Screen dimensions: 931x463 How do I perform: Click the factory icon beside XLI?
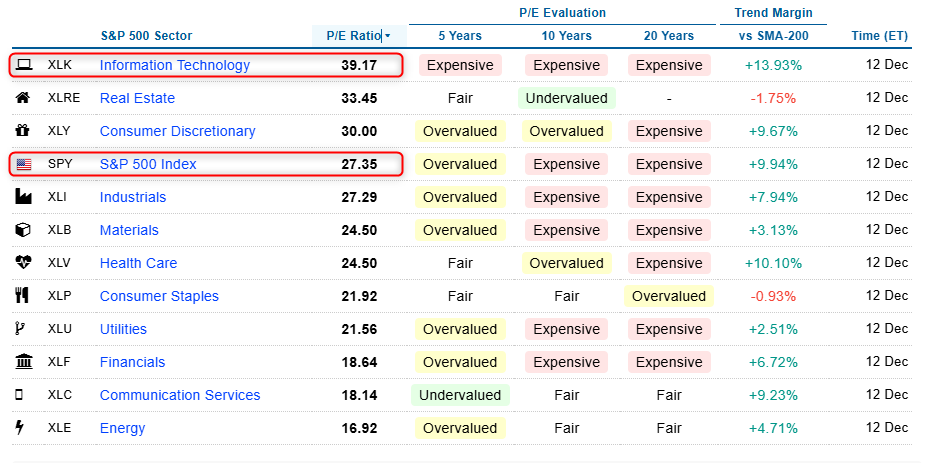pos(23,197)
